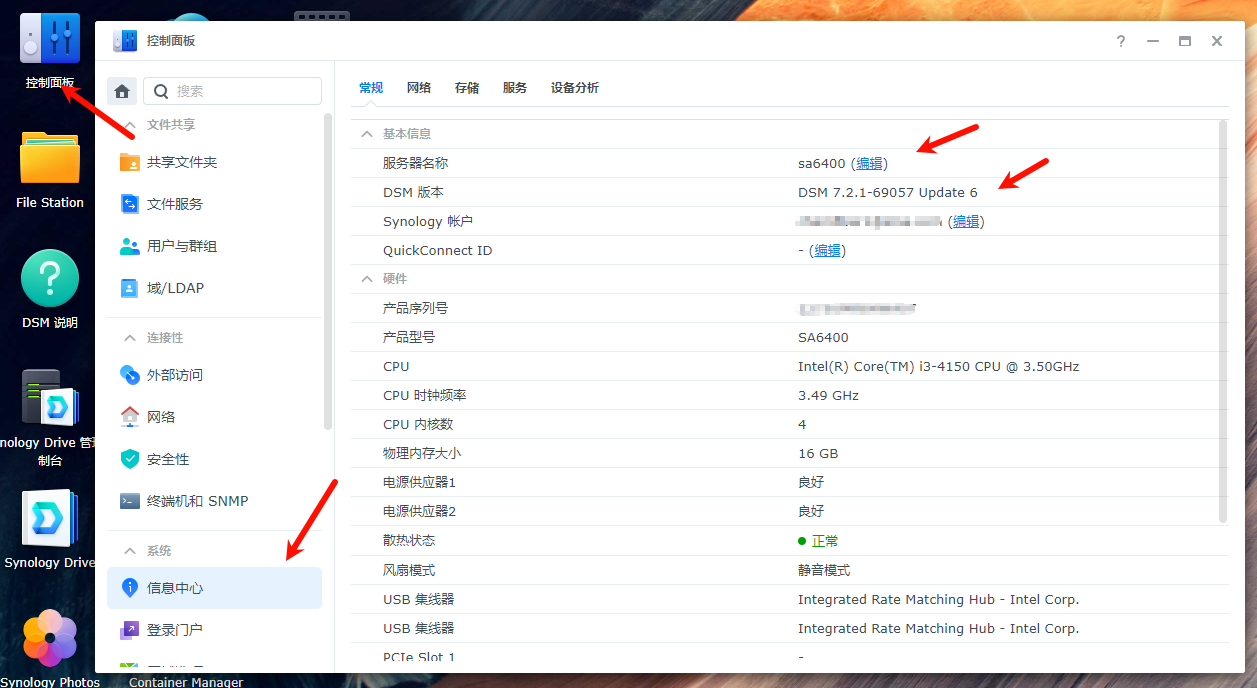Click the 静音模式 fan mode value
The height and width of the screenshot is (688, 1257).
click(x=824, y=570)
